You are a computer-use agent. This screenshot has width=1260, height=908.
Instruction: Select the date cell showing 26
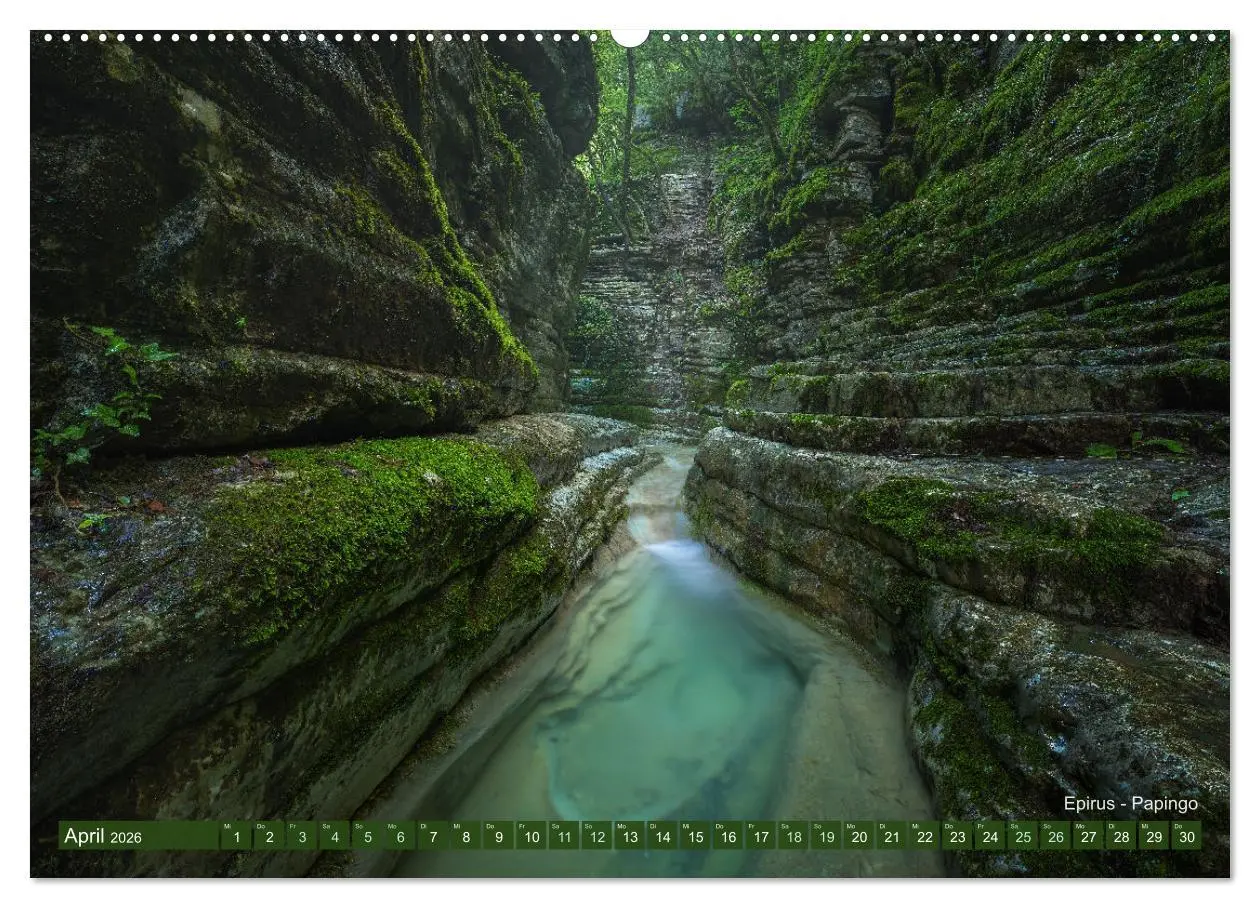pyautogui.click(x=1054, y=840)
